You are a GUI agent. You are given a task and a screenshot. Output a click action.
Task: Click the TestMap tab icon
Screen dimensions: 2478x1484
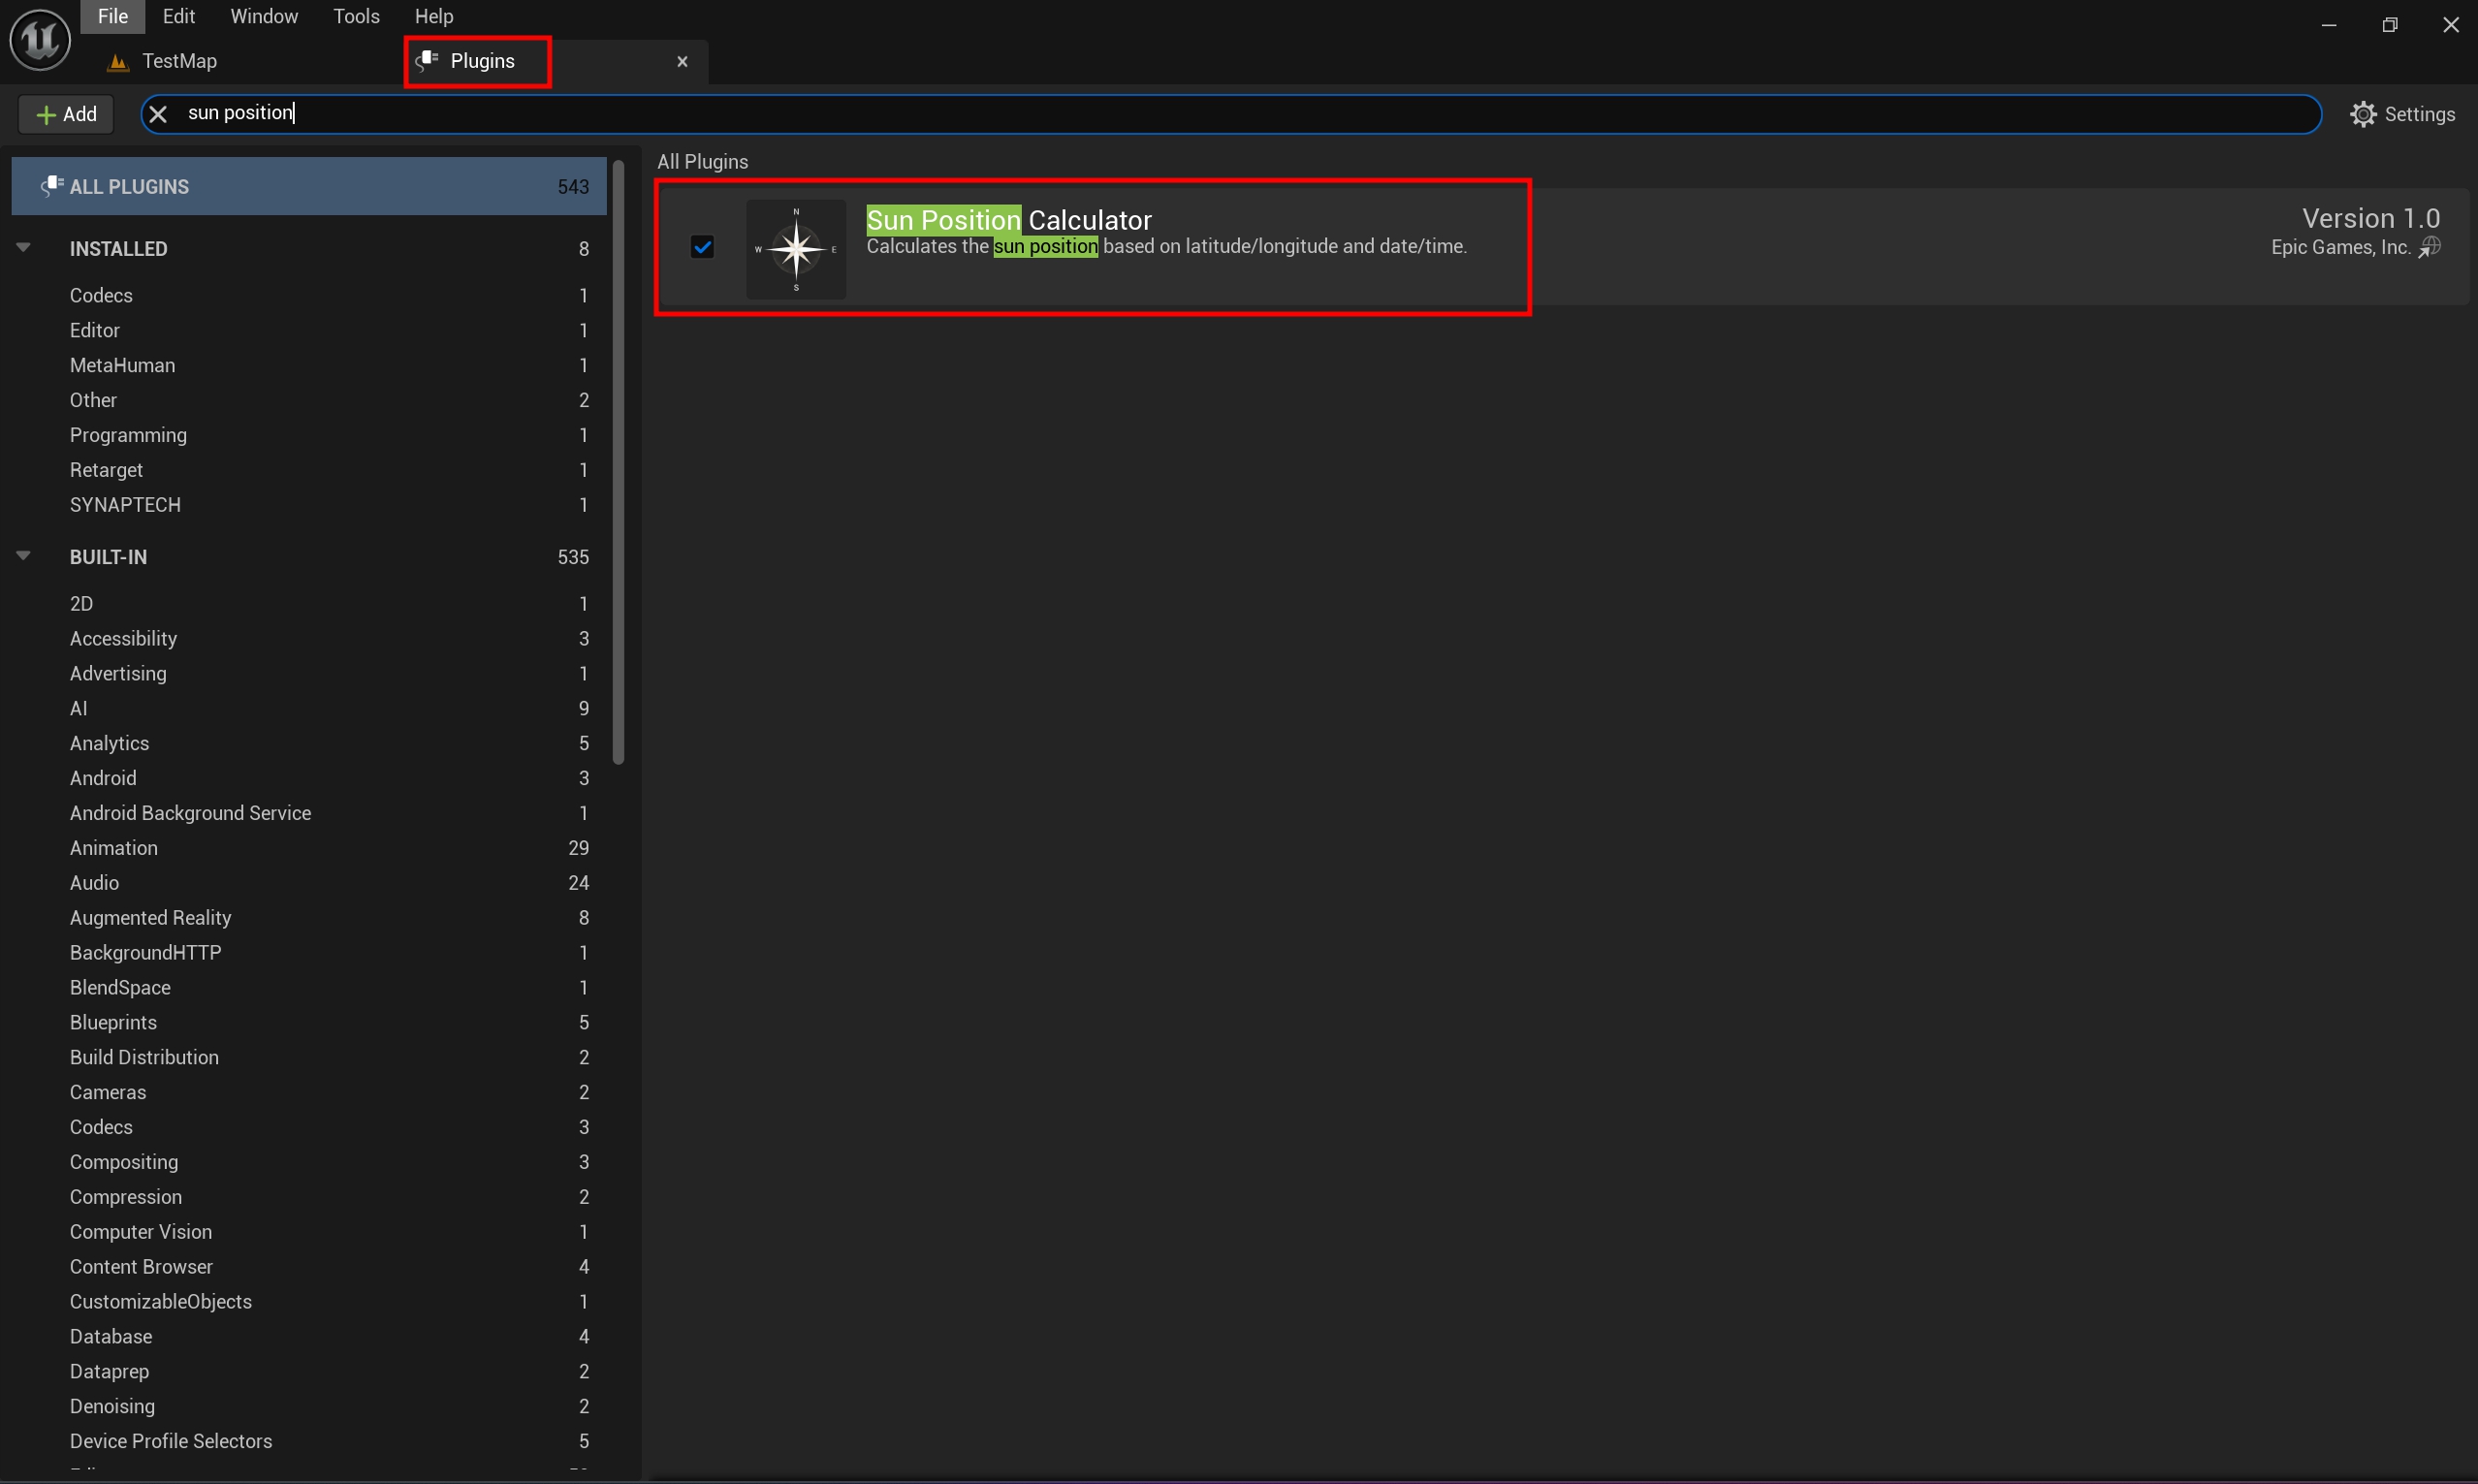118,62
